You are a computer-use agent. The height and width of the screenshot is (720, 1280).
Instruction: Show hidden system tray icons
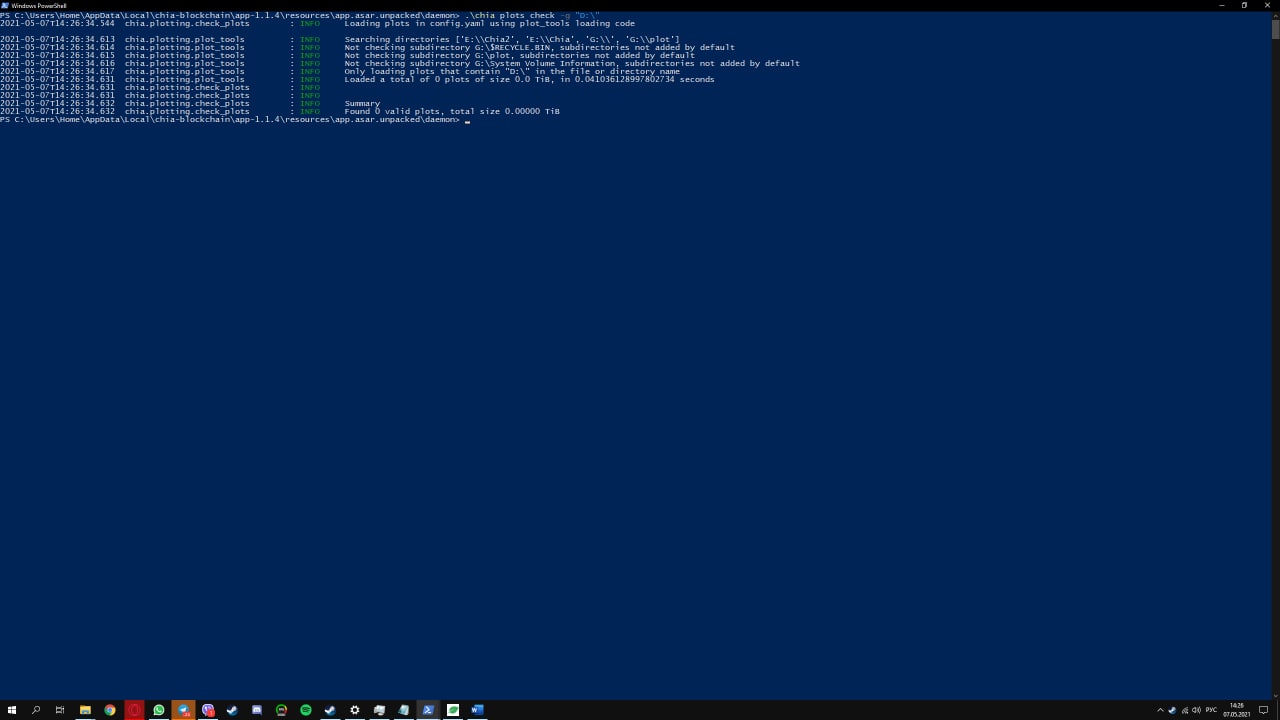[1160, 710]
